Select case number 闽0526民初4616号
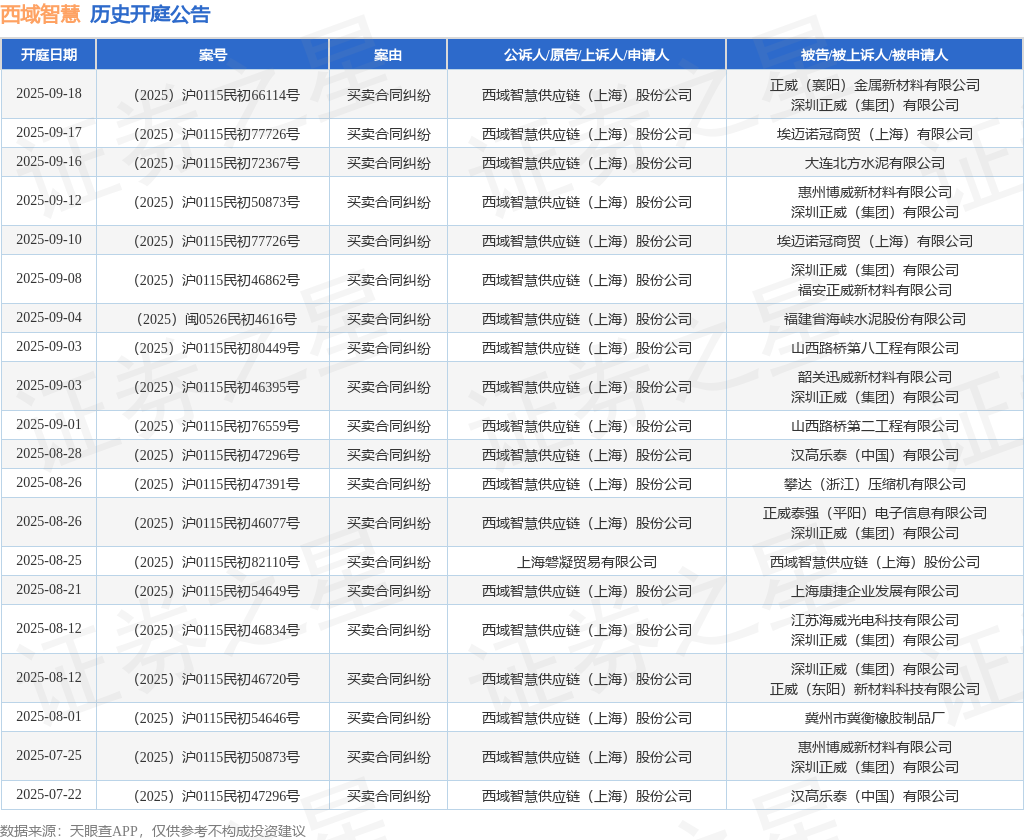1024x840 pixels. tap(216, 319)
